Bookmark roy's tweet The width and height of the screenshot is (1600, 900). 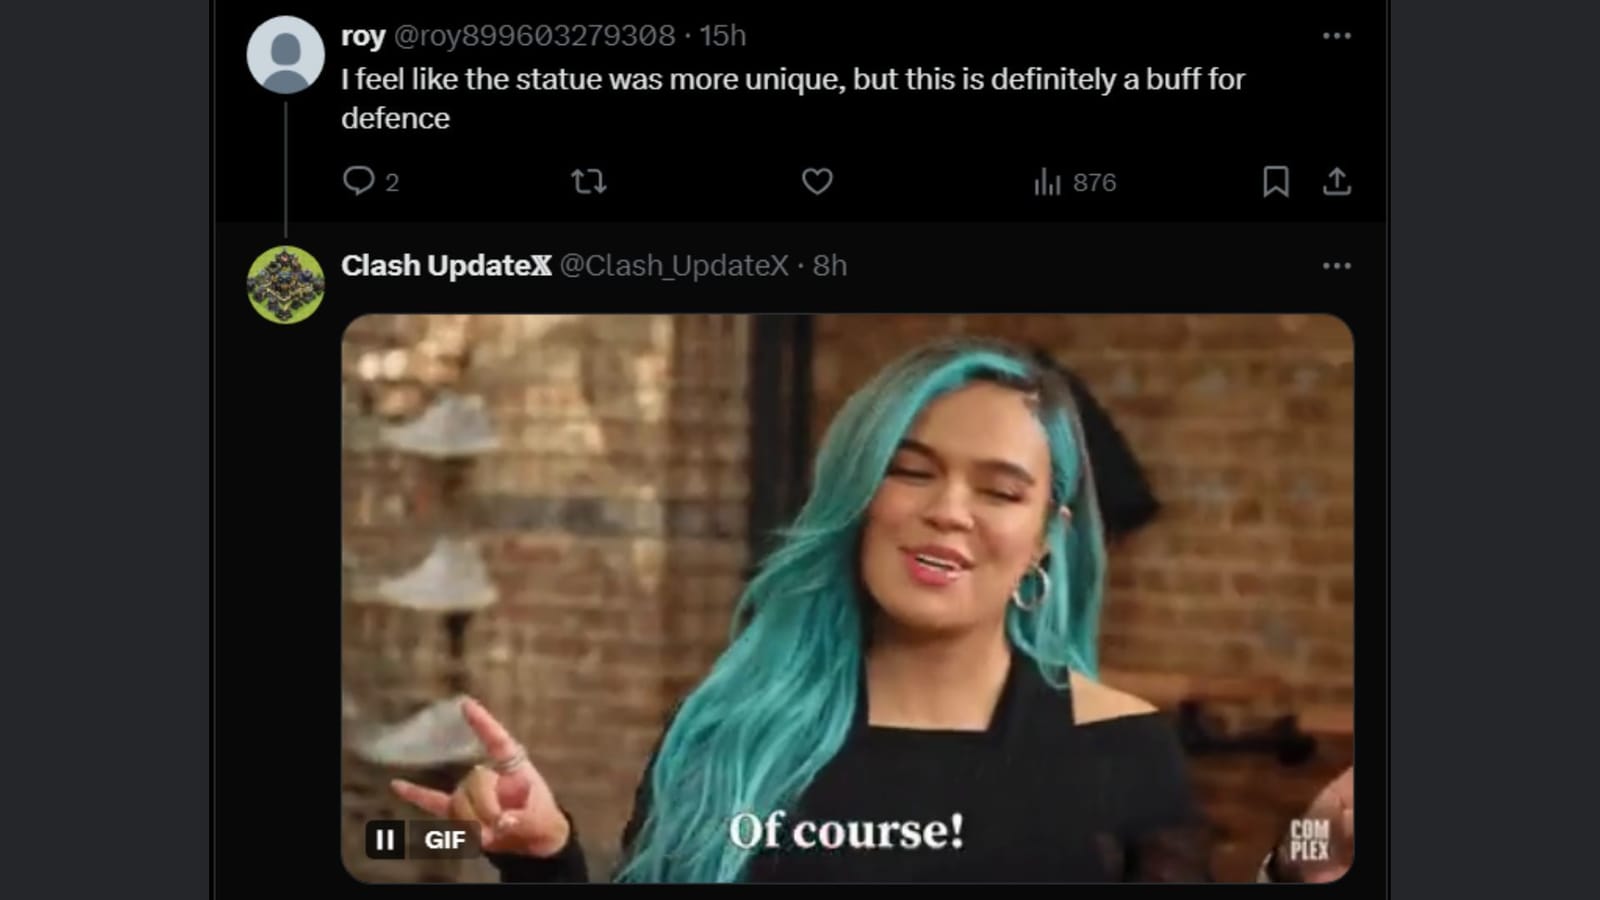[1275, 181]
